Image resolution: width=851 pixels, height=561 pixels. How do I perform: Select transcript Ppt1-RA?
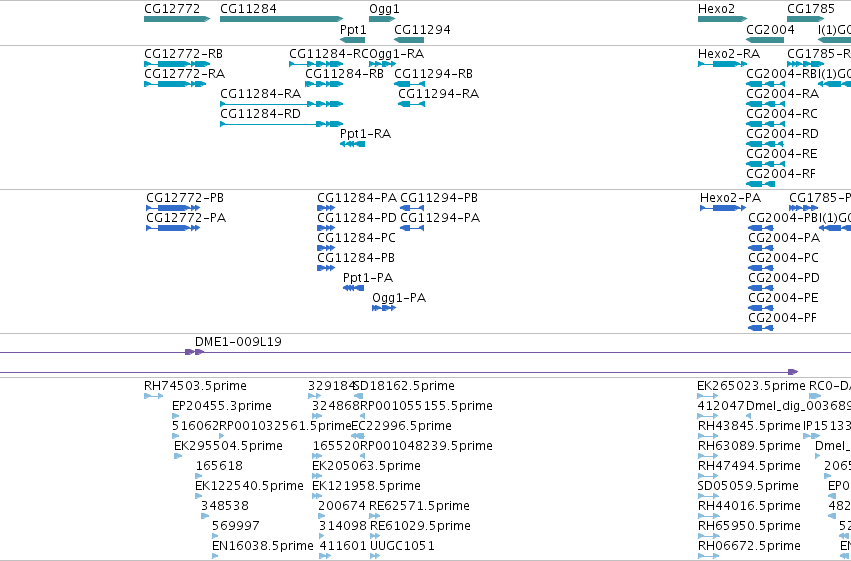click(352, 144)
